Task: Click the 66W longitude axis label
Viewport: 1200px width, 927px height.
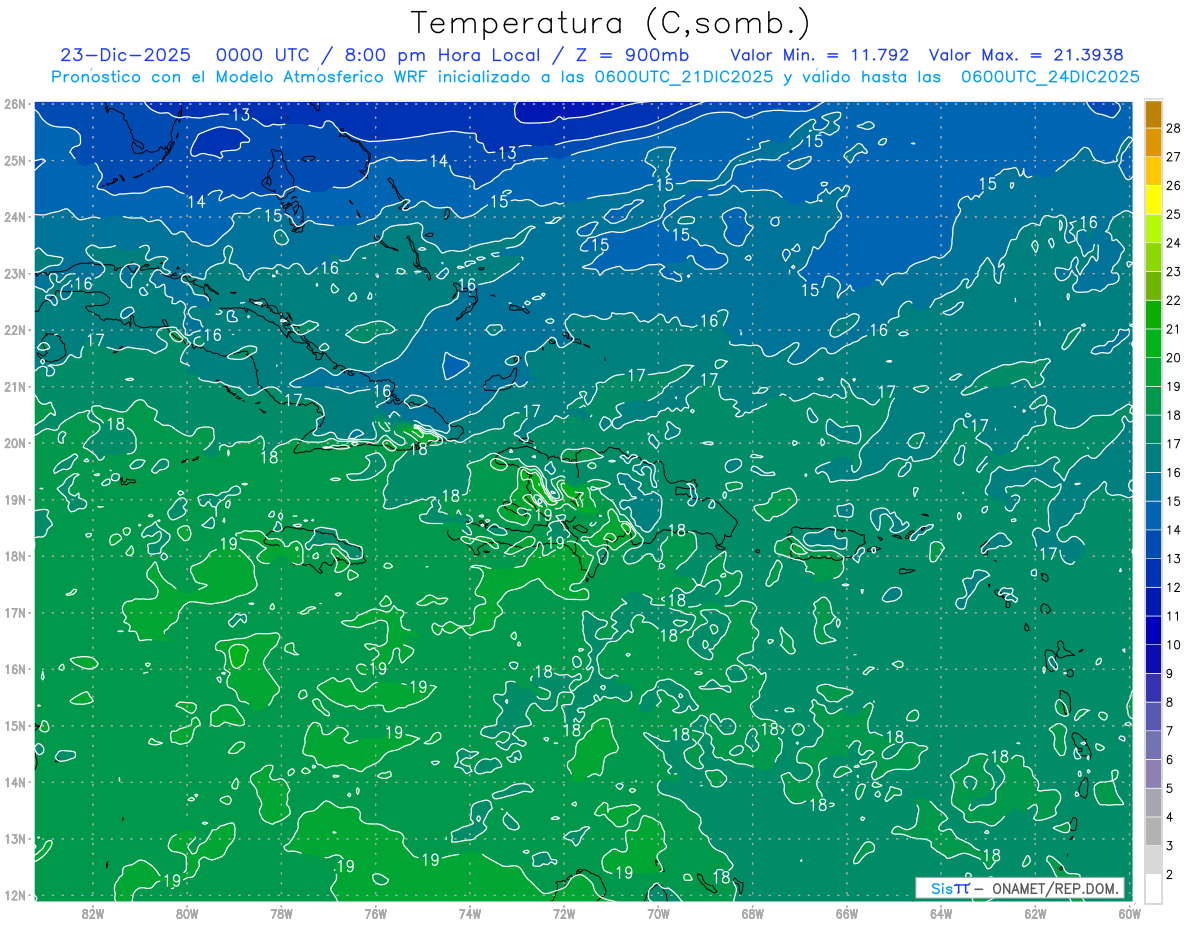Action: click(x=846, y=913)
